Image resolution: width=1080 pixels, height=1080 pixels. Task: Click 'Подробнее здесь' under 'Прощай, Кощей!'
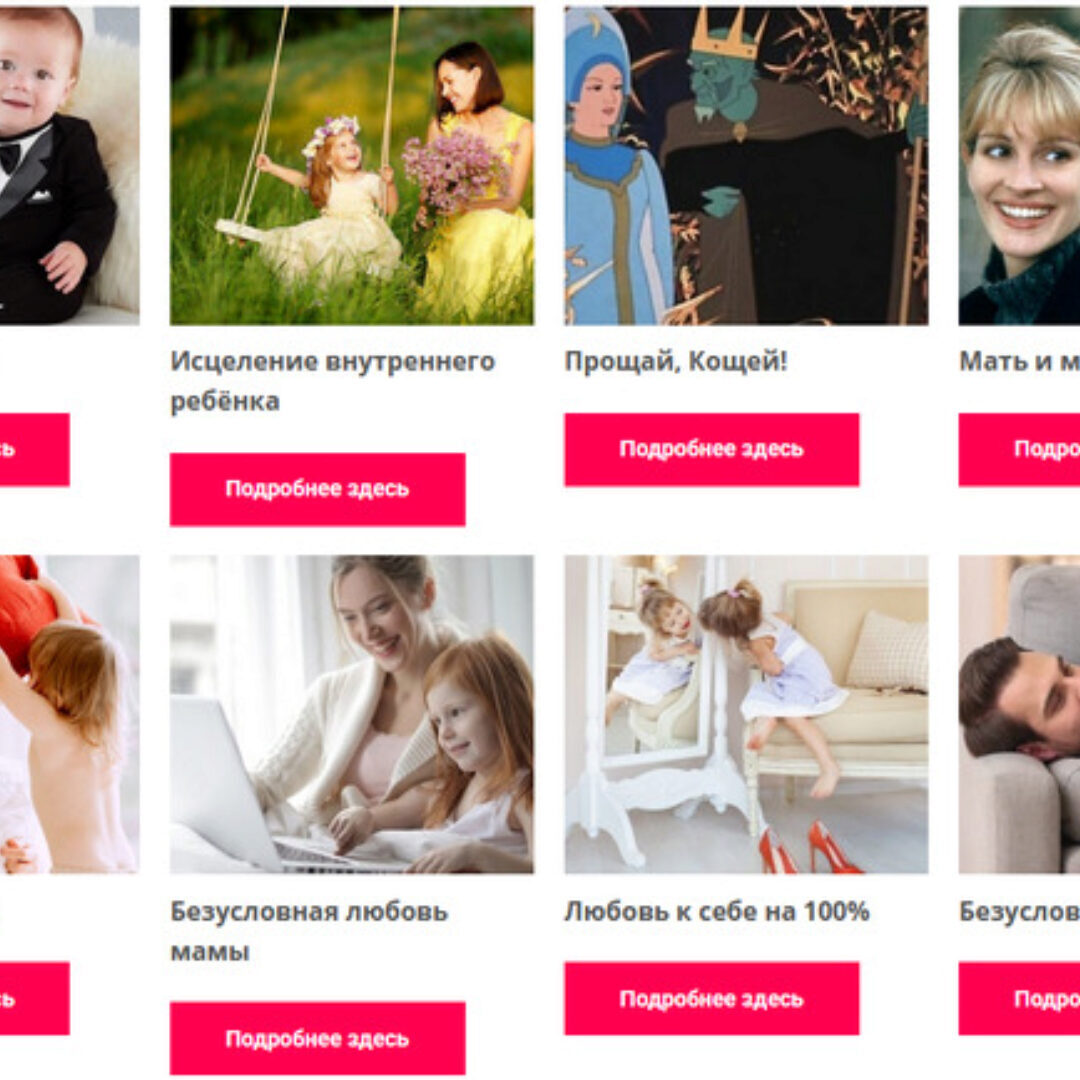[712, 449]
